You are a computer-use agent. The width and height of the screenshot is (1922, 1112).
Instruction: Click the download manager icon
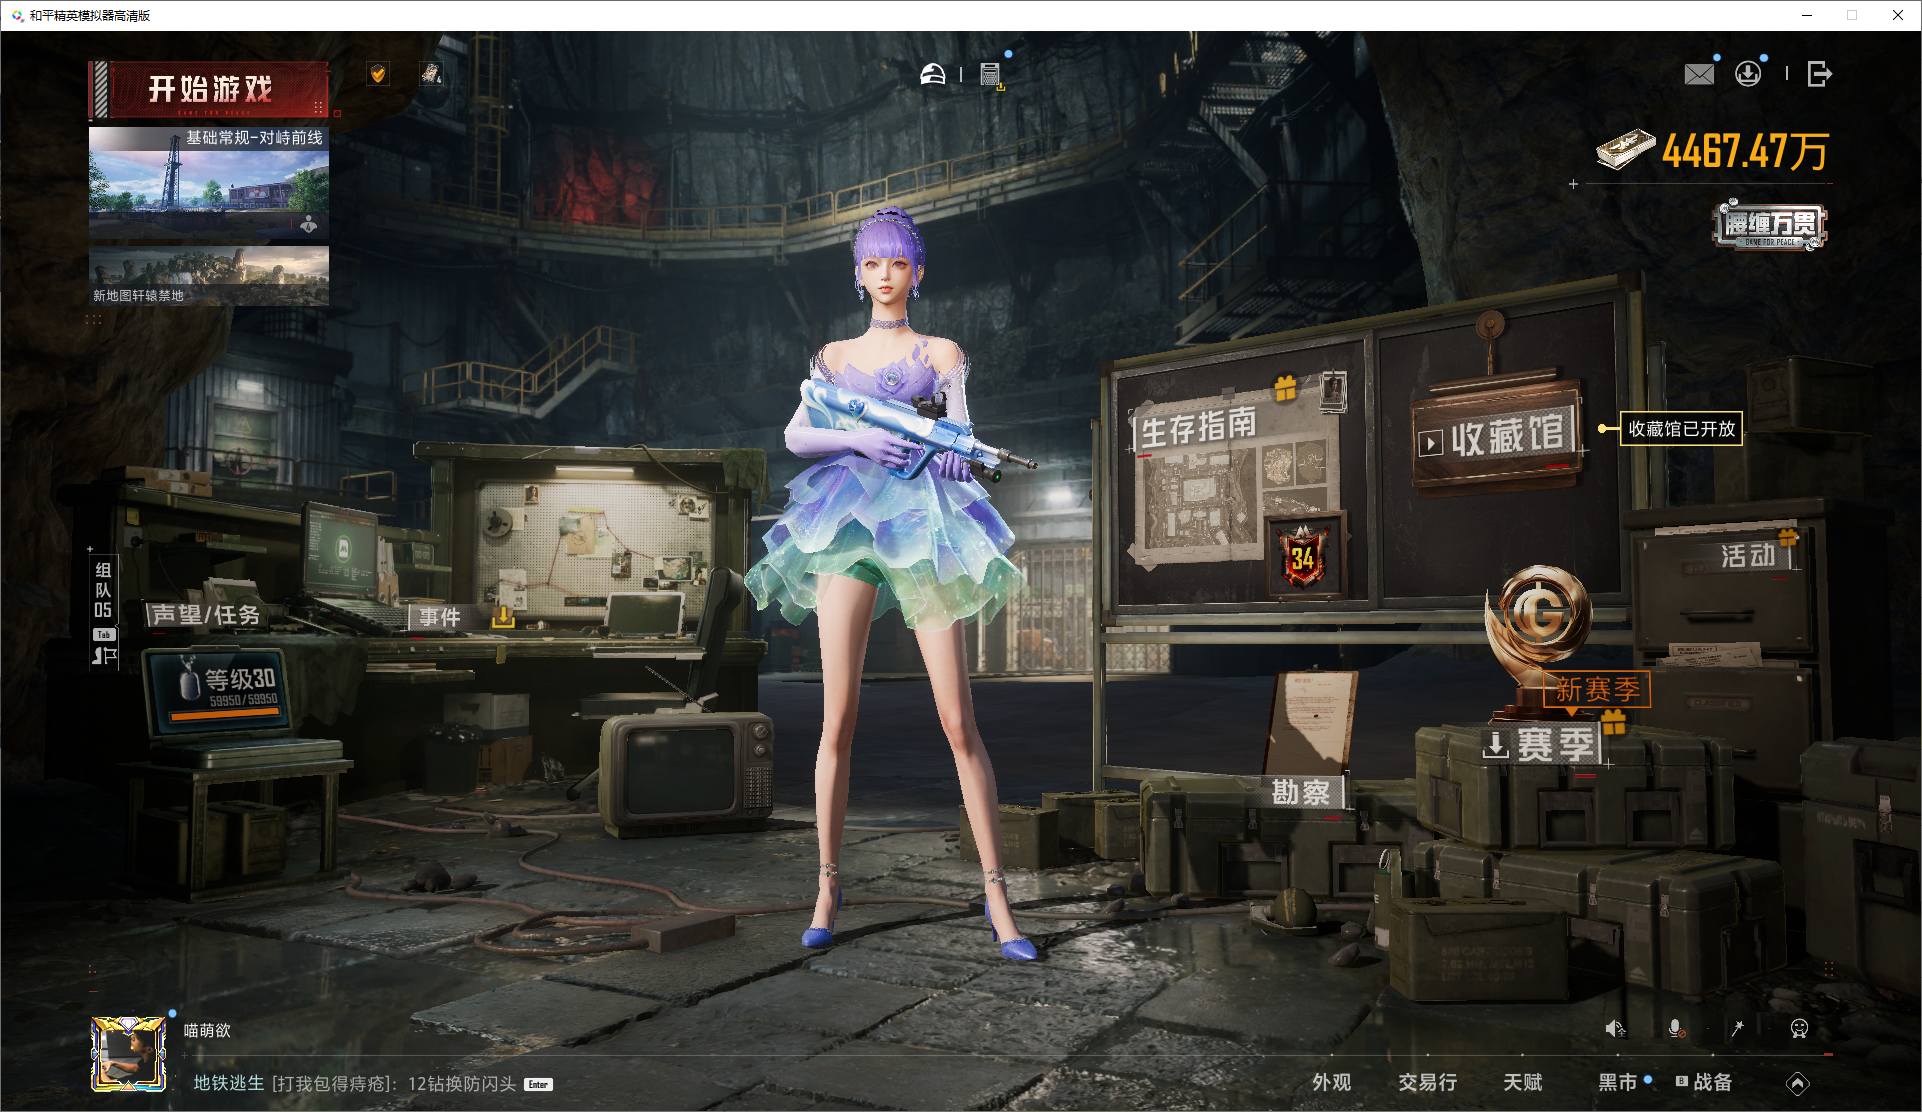[1748, 74]
